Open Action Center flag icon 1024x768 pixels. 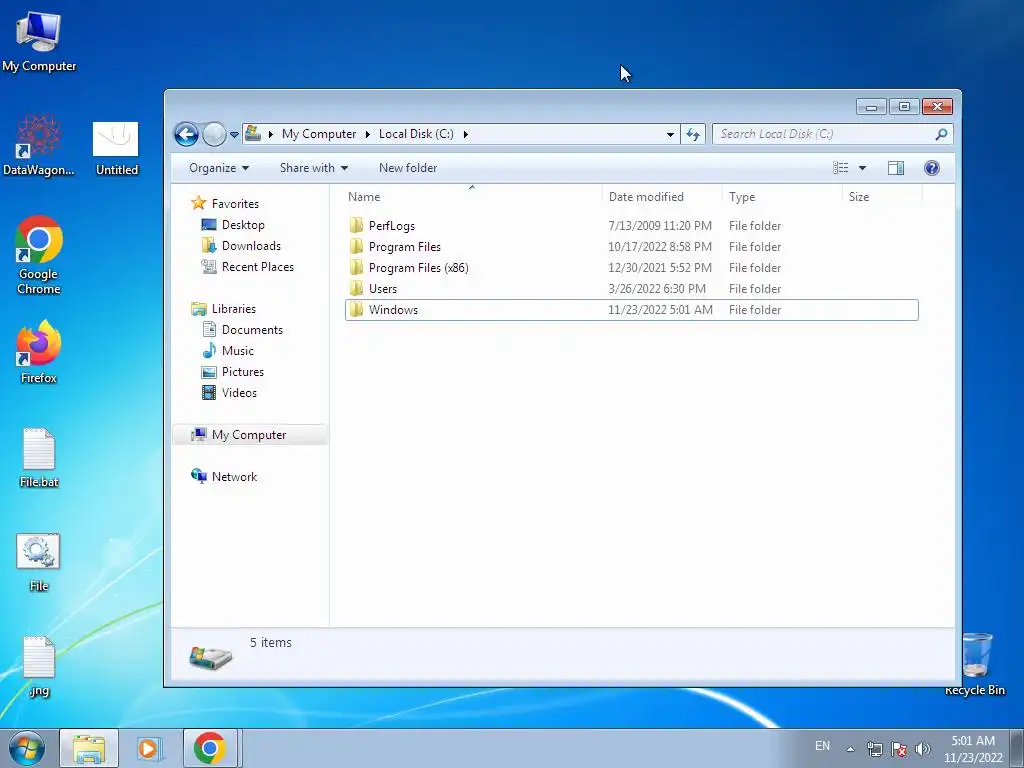(x=899, y=749)
